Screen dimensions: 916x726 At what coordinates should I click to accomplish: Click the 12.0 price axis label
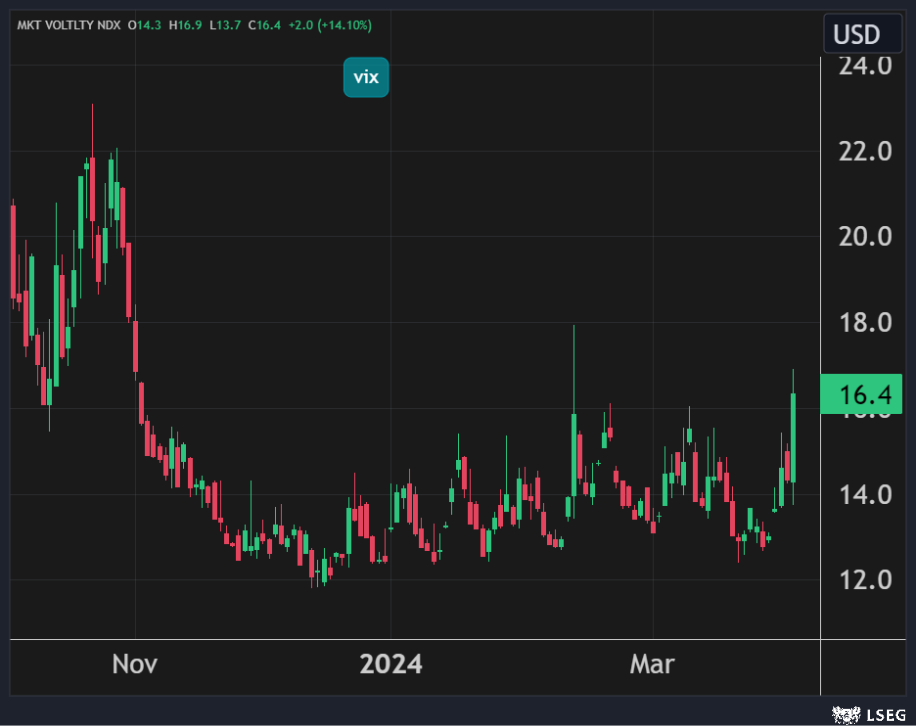863,580
